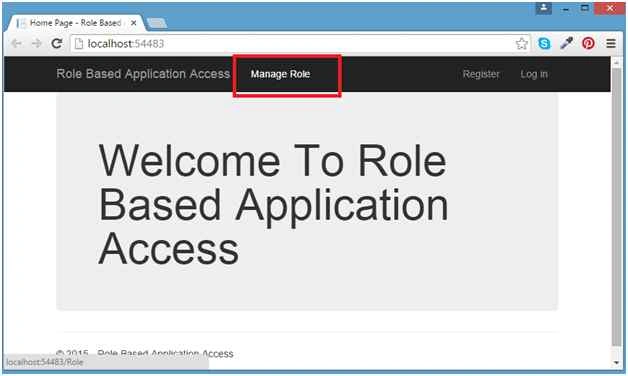Close the browser window
Viewport: 628px width, 376px height.
[609, 8]
